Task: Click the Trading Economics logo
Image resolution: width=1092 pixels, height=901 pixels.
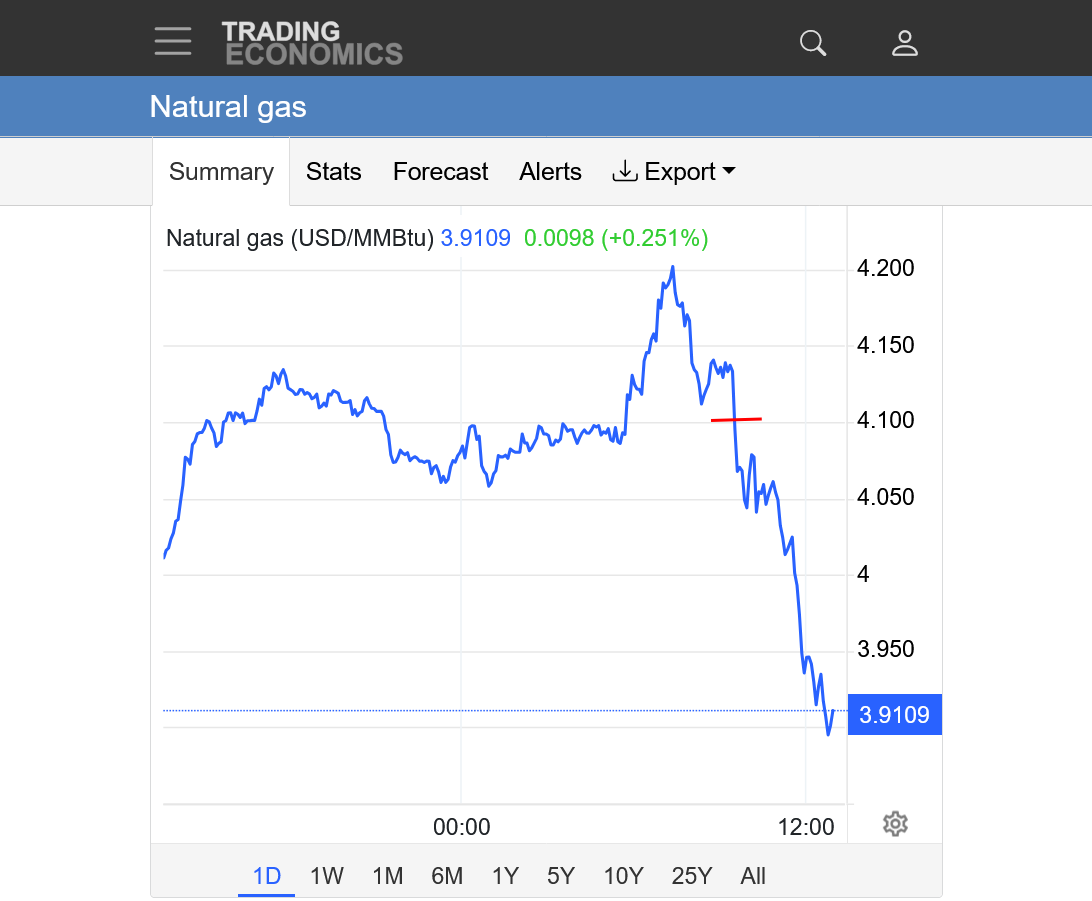Action: click(311, 43)
